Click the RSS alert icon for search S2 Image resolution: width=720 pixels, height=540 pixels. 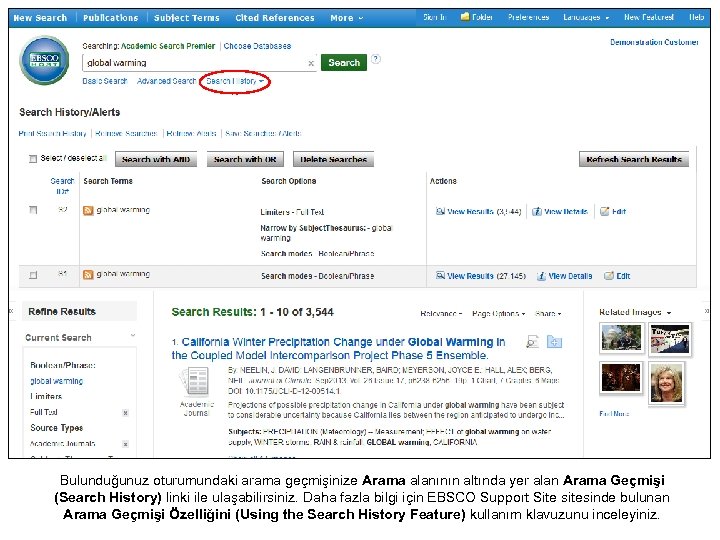tap(88, 210)
